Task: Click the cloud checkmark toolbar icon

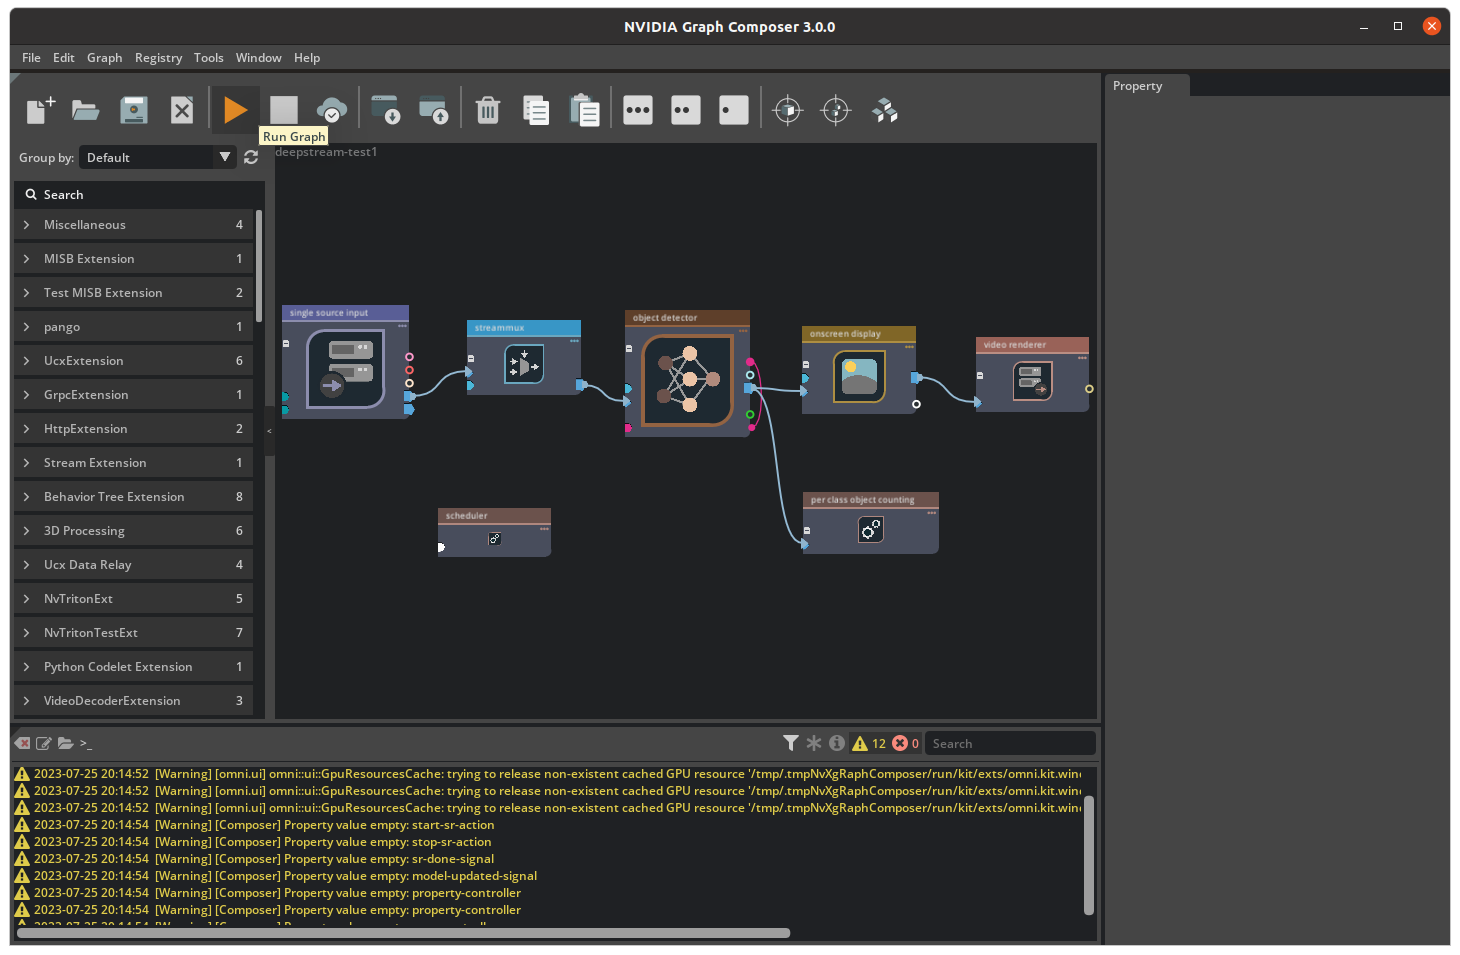Action: (332, 110)
